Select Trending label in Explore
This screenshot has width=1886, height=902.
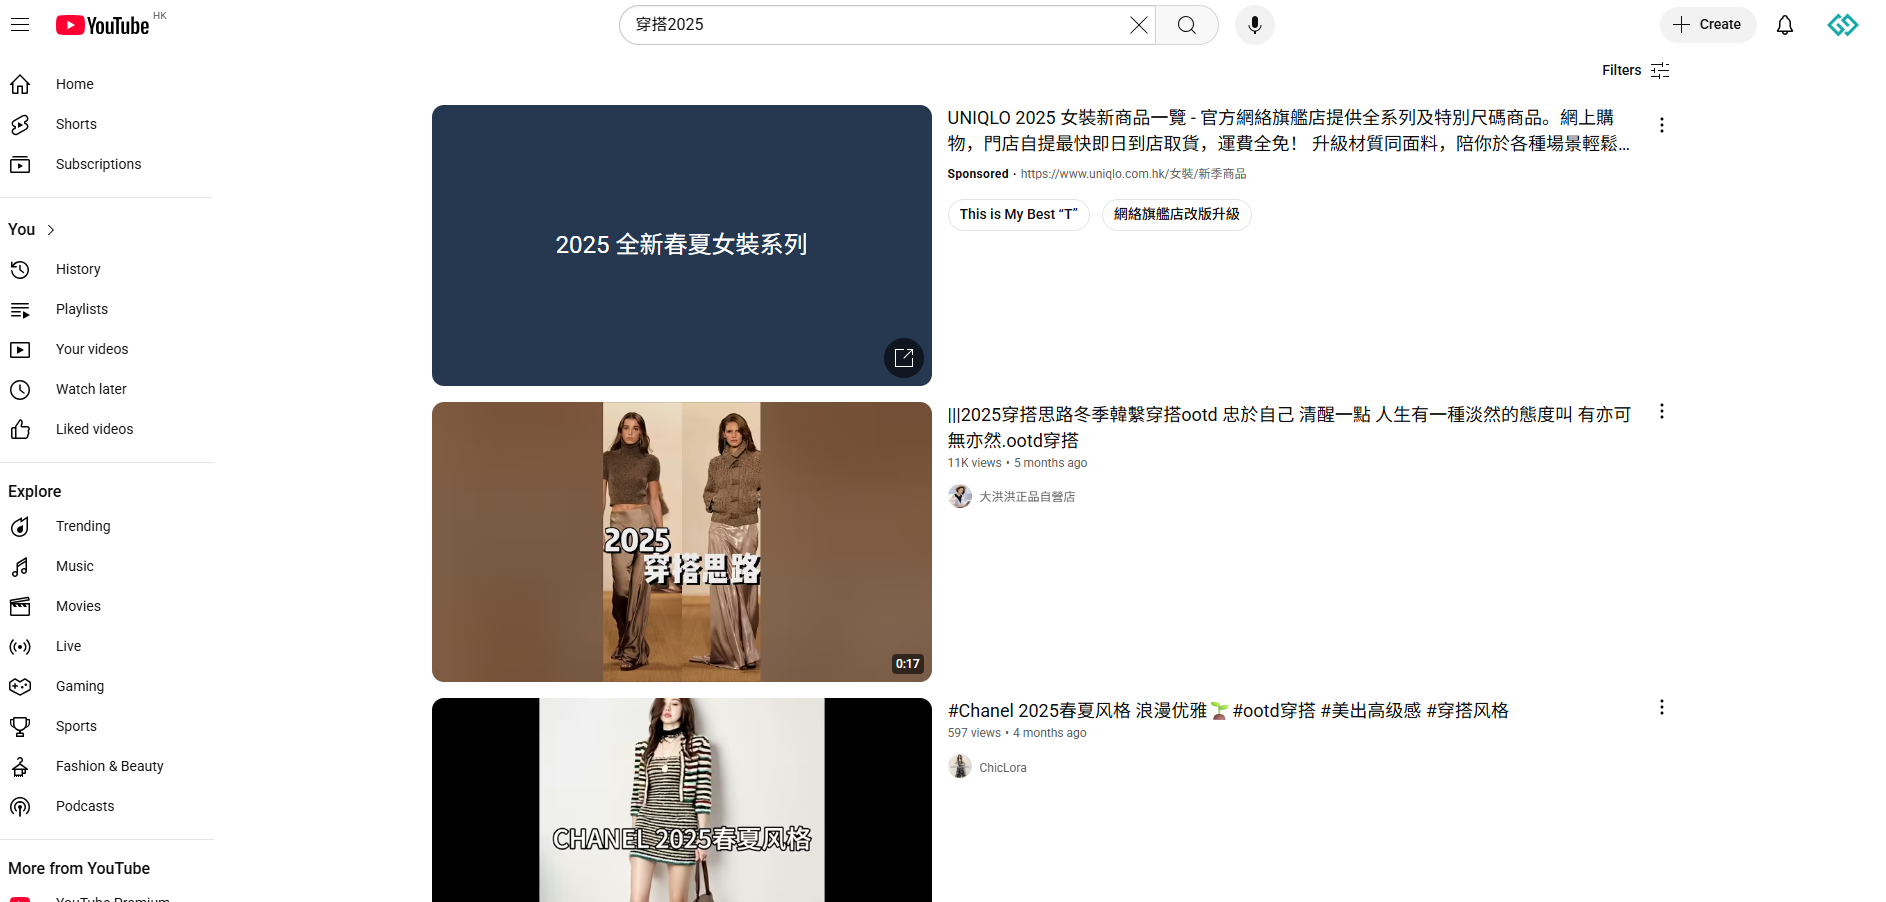click(x=83, y=526)
